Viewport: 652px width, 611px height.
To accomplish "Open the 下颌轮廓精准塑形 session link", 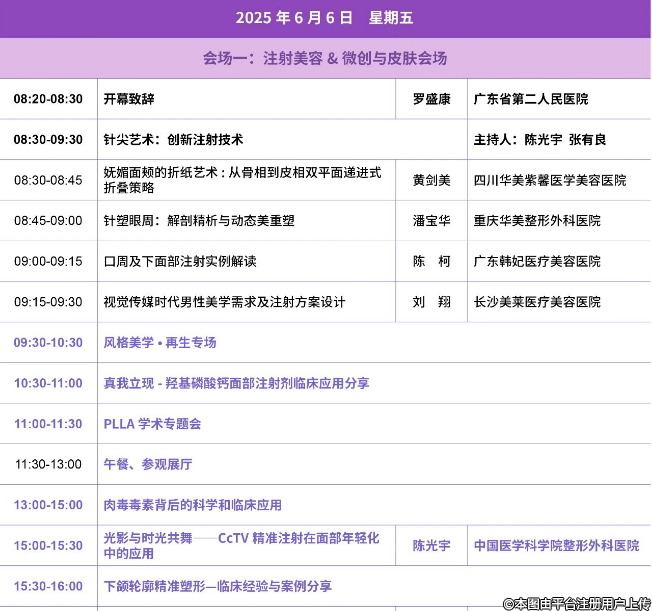I will (218, 586).
